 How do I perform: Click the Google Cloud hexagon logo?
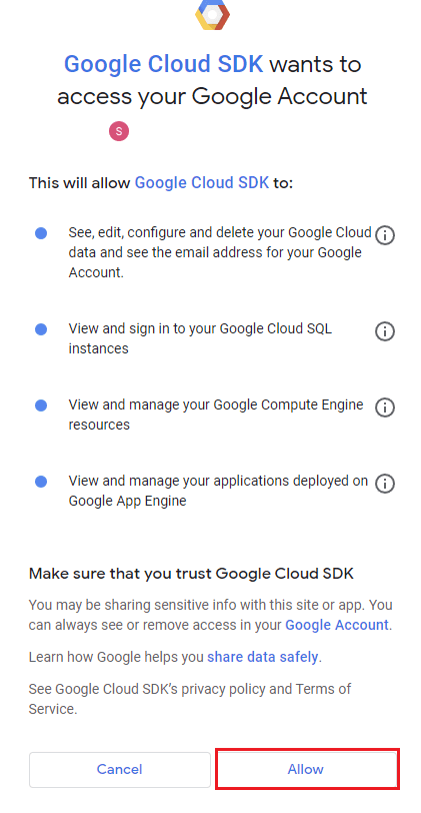pyautogui.click(x=212, y=15)
